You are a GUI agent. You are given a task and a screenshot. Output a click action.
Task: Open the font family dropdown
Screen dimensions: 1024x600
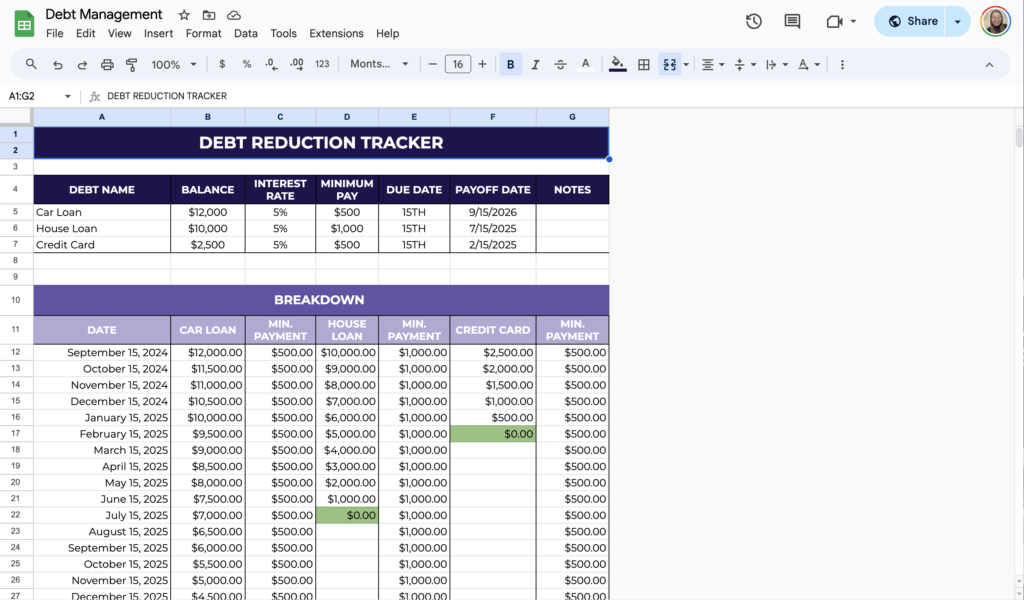pyautogui.click(x=379, y=64)
